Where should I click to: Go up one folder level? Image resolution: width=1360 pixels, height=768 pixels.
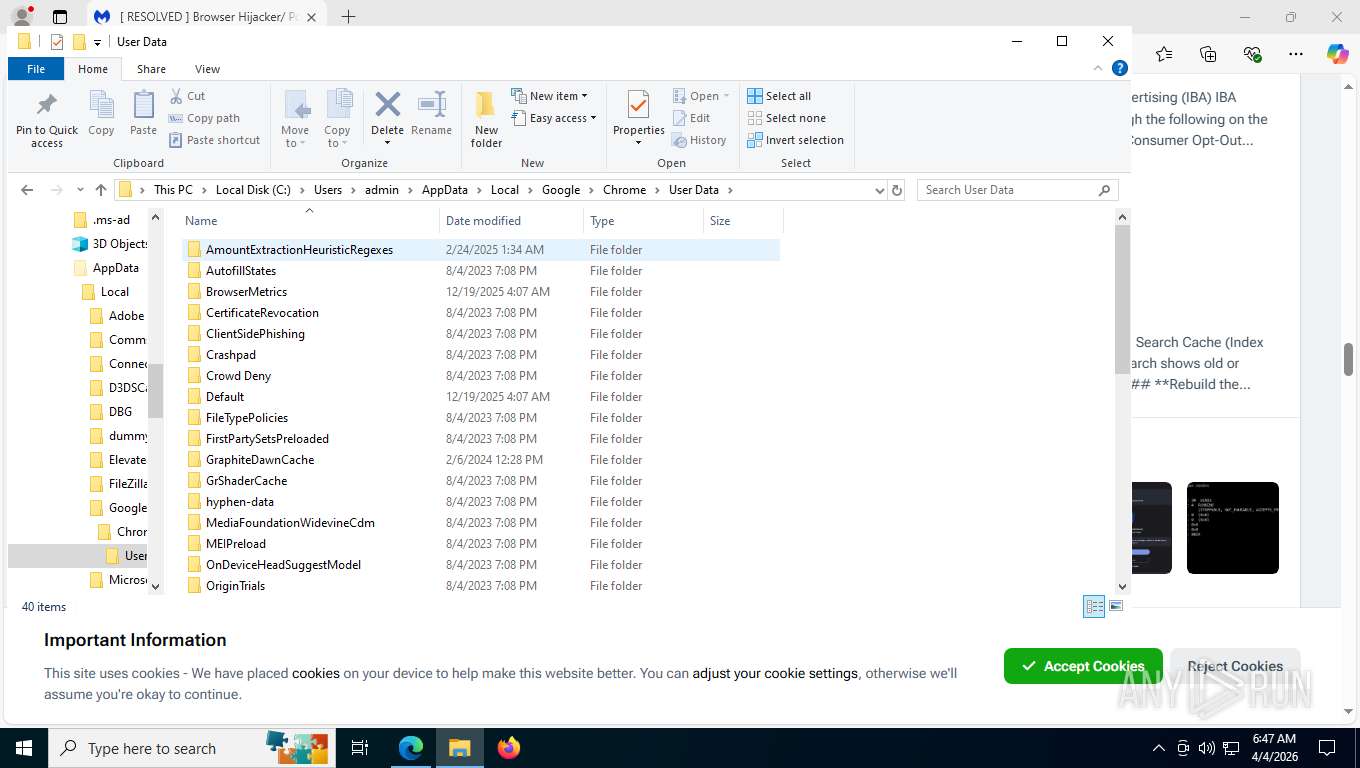(100, 190)
